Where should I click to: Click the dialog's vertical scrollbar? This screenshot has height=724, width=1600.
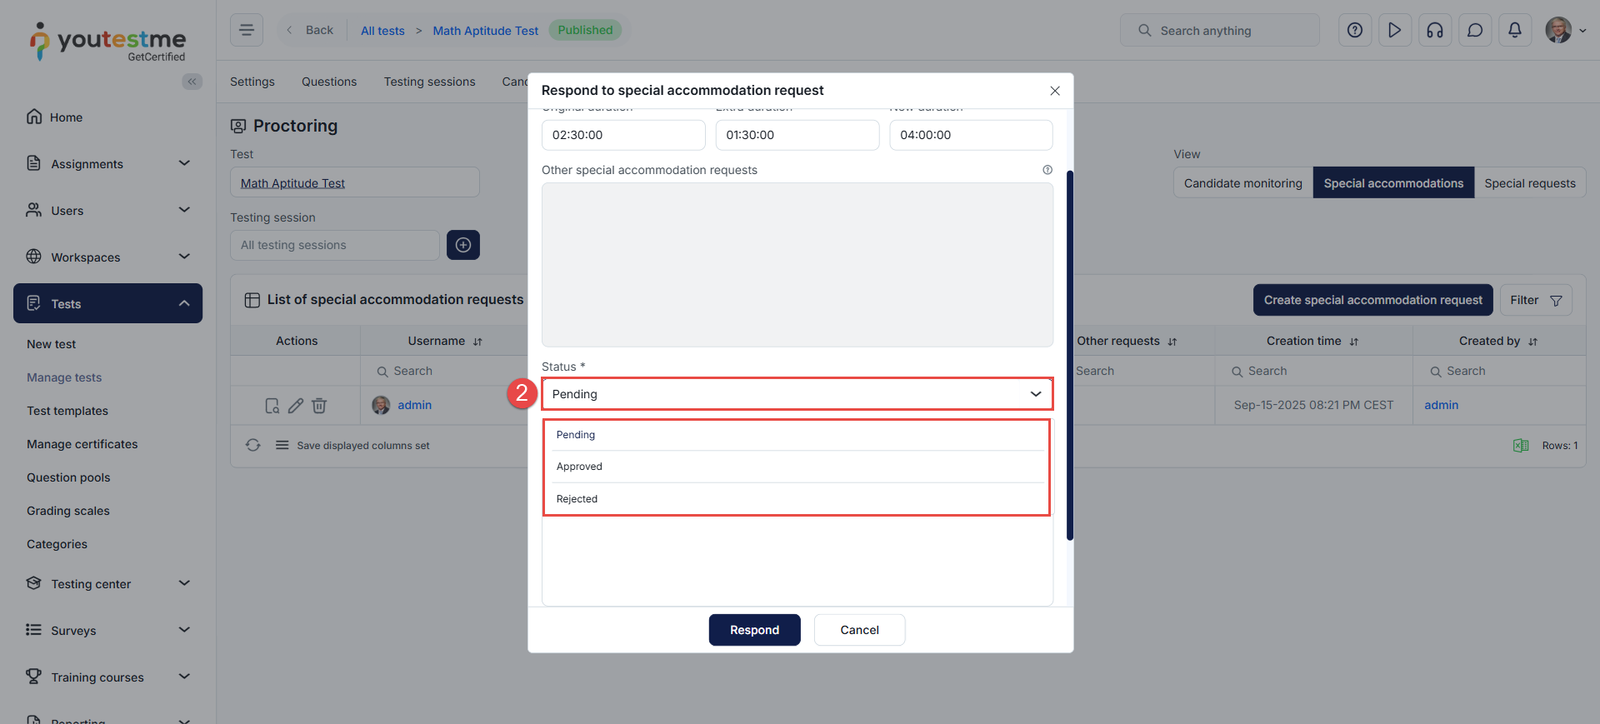point(1069,355)
